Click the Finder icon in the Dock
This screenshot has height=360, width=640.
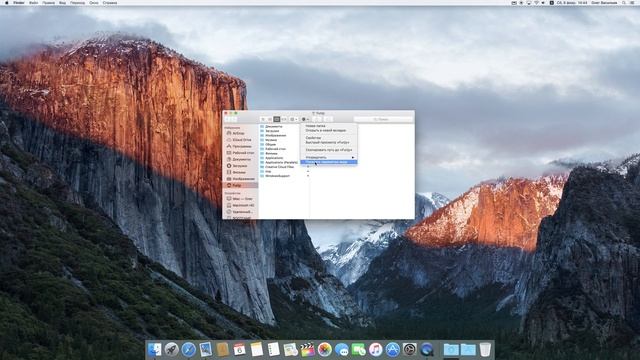click(154, 349)
